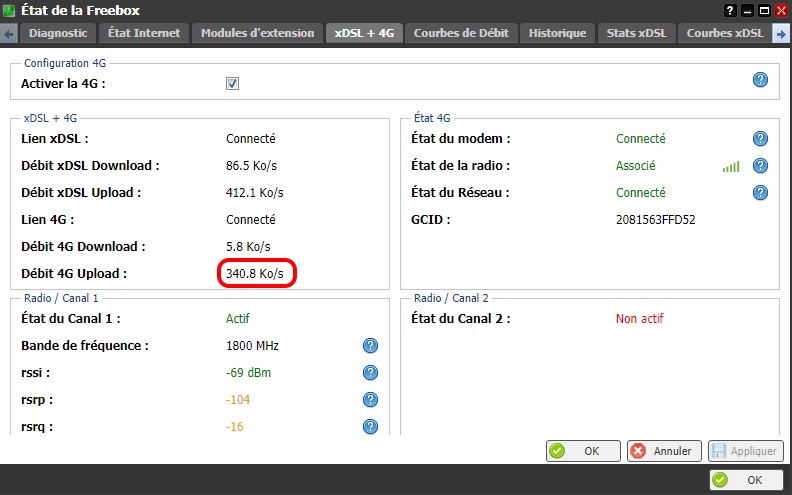
Task: Click the 4G signal strength bars icon
Action: tap(731, 167)
